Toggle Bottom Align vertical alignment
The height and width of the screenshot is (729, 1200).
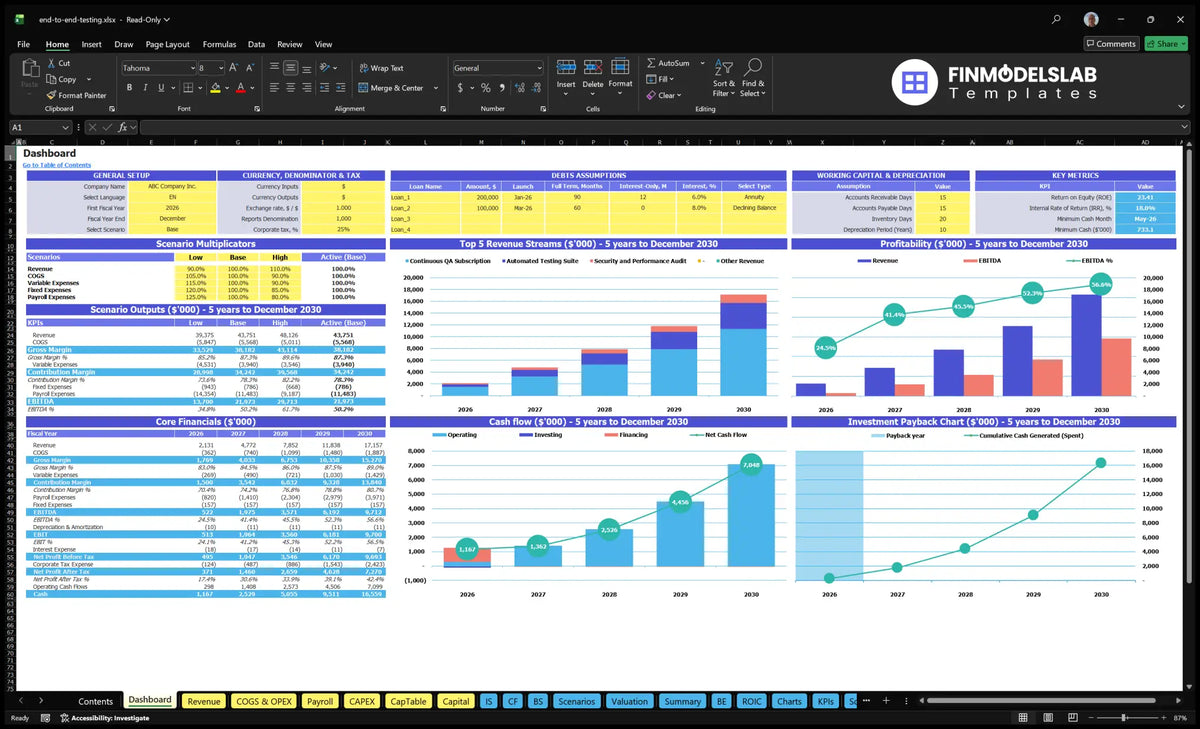(x=306, y=68)
